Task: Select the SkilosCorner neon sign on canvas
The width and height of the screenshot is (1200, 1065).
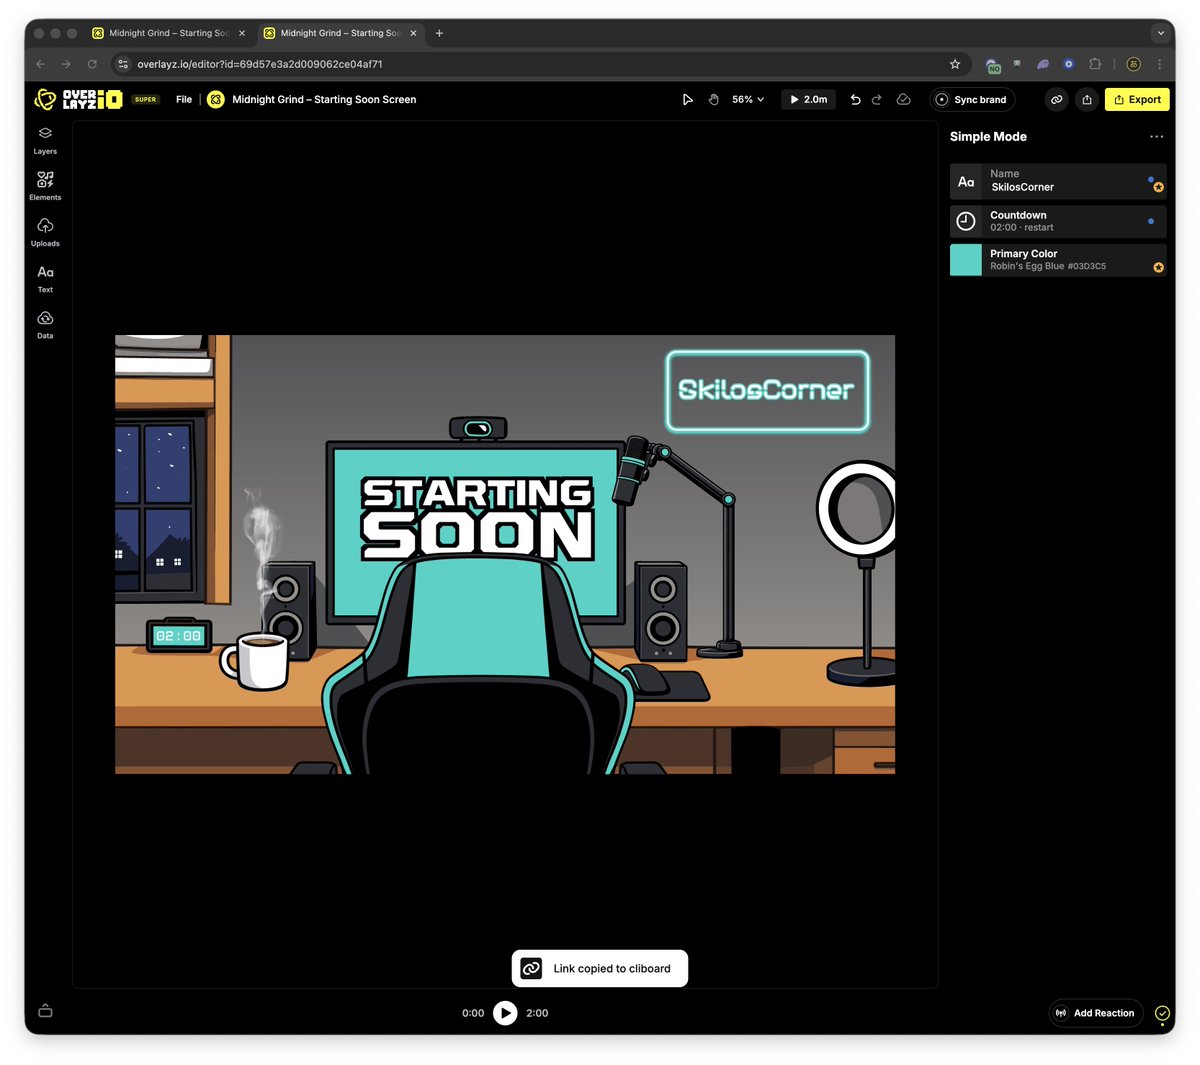Action: tap(767, 390)
